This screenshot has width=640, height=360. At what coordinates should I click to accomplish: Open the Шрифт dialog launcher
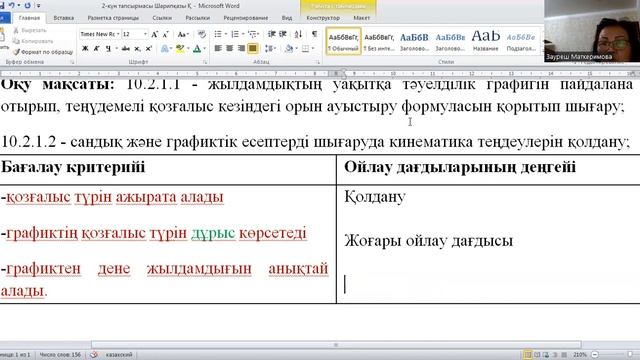click(205, 62)
